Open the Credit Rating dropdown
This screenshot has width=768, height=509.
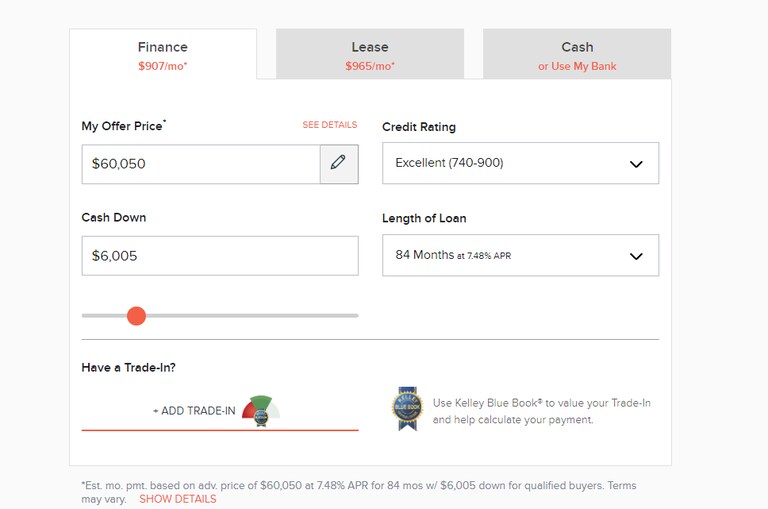520,163
